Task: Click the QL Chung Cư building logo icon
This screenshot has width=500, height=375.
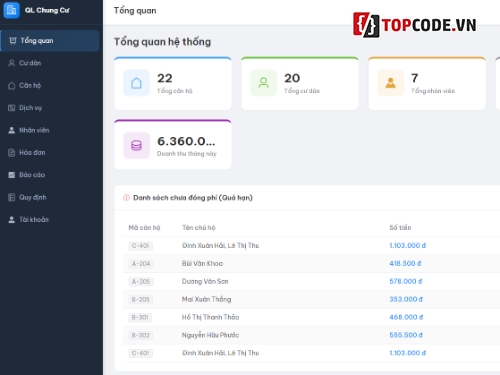Action: (x=11, y=10)
